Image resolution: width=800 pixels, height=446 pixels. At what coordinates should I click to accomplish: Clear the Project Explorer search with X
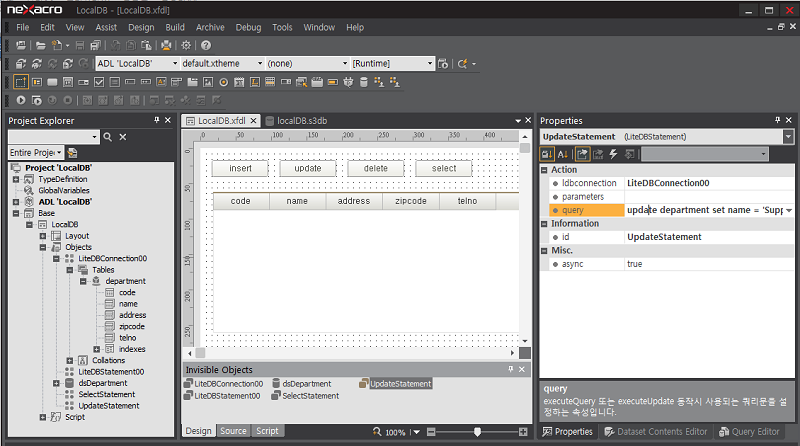[123, 137]
